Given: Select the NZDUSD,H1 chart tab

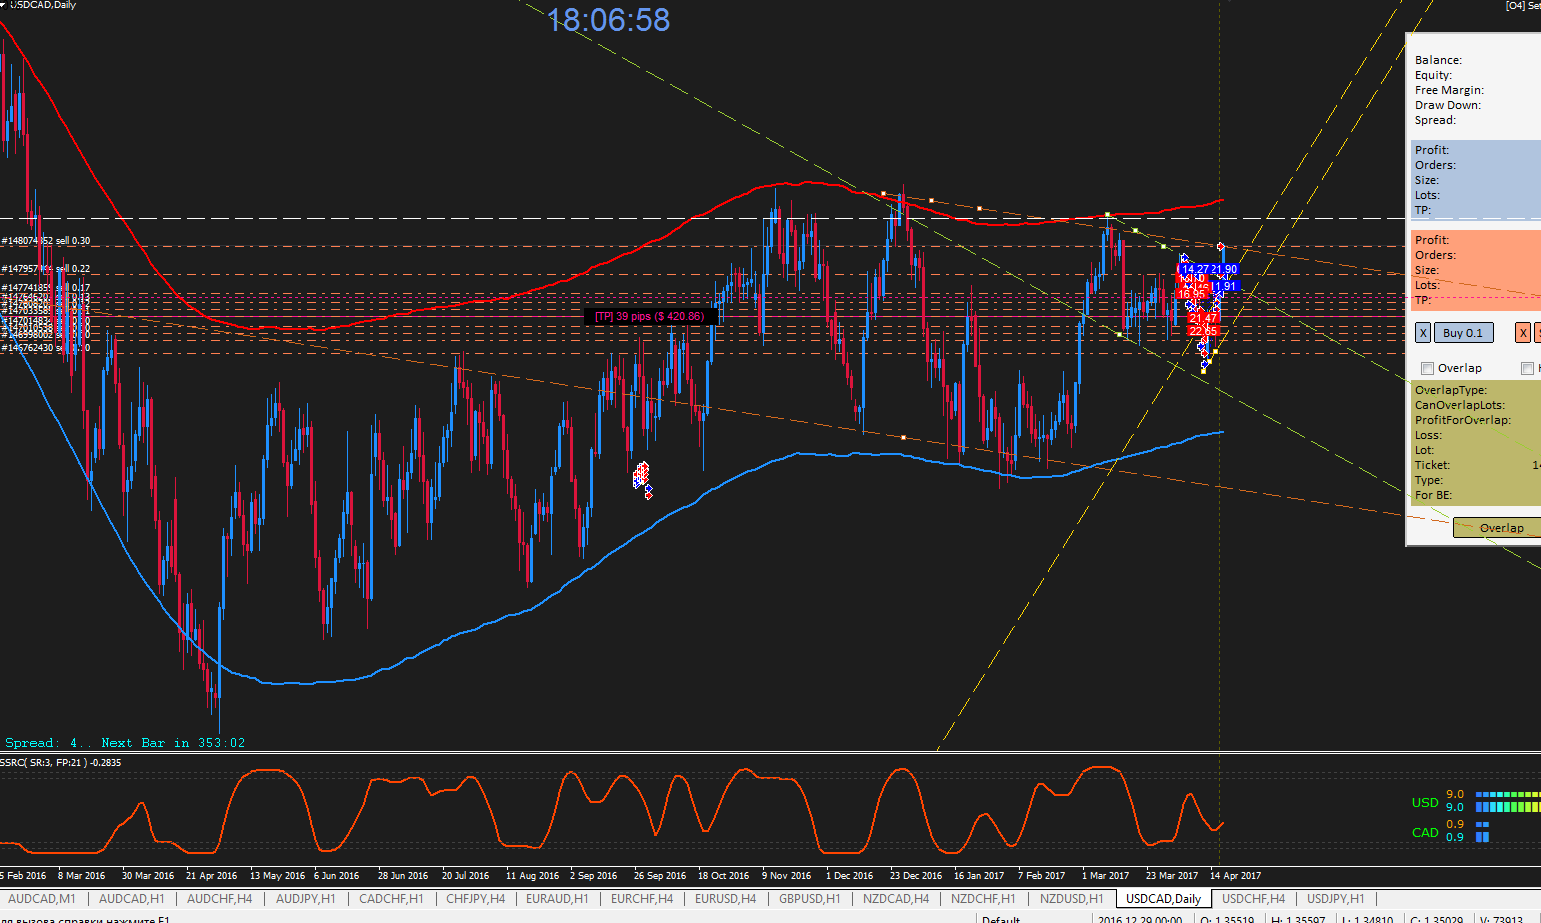Looking at the screenshot, I should 1071,899.
